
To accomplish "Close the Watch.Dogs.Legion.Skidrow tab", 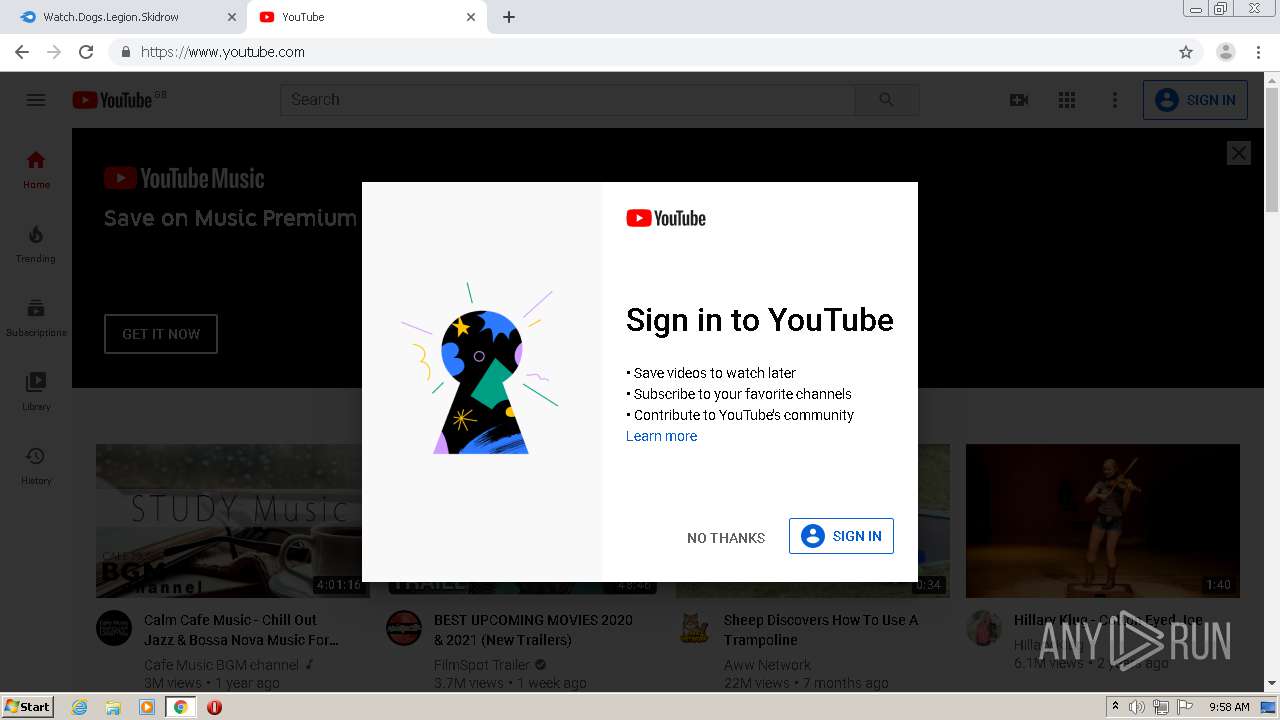I will (231, 17).
